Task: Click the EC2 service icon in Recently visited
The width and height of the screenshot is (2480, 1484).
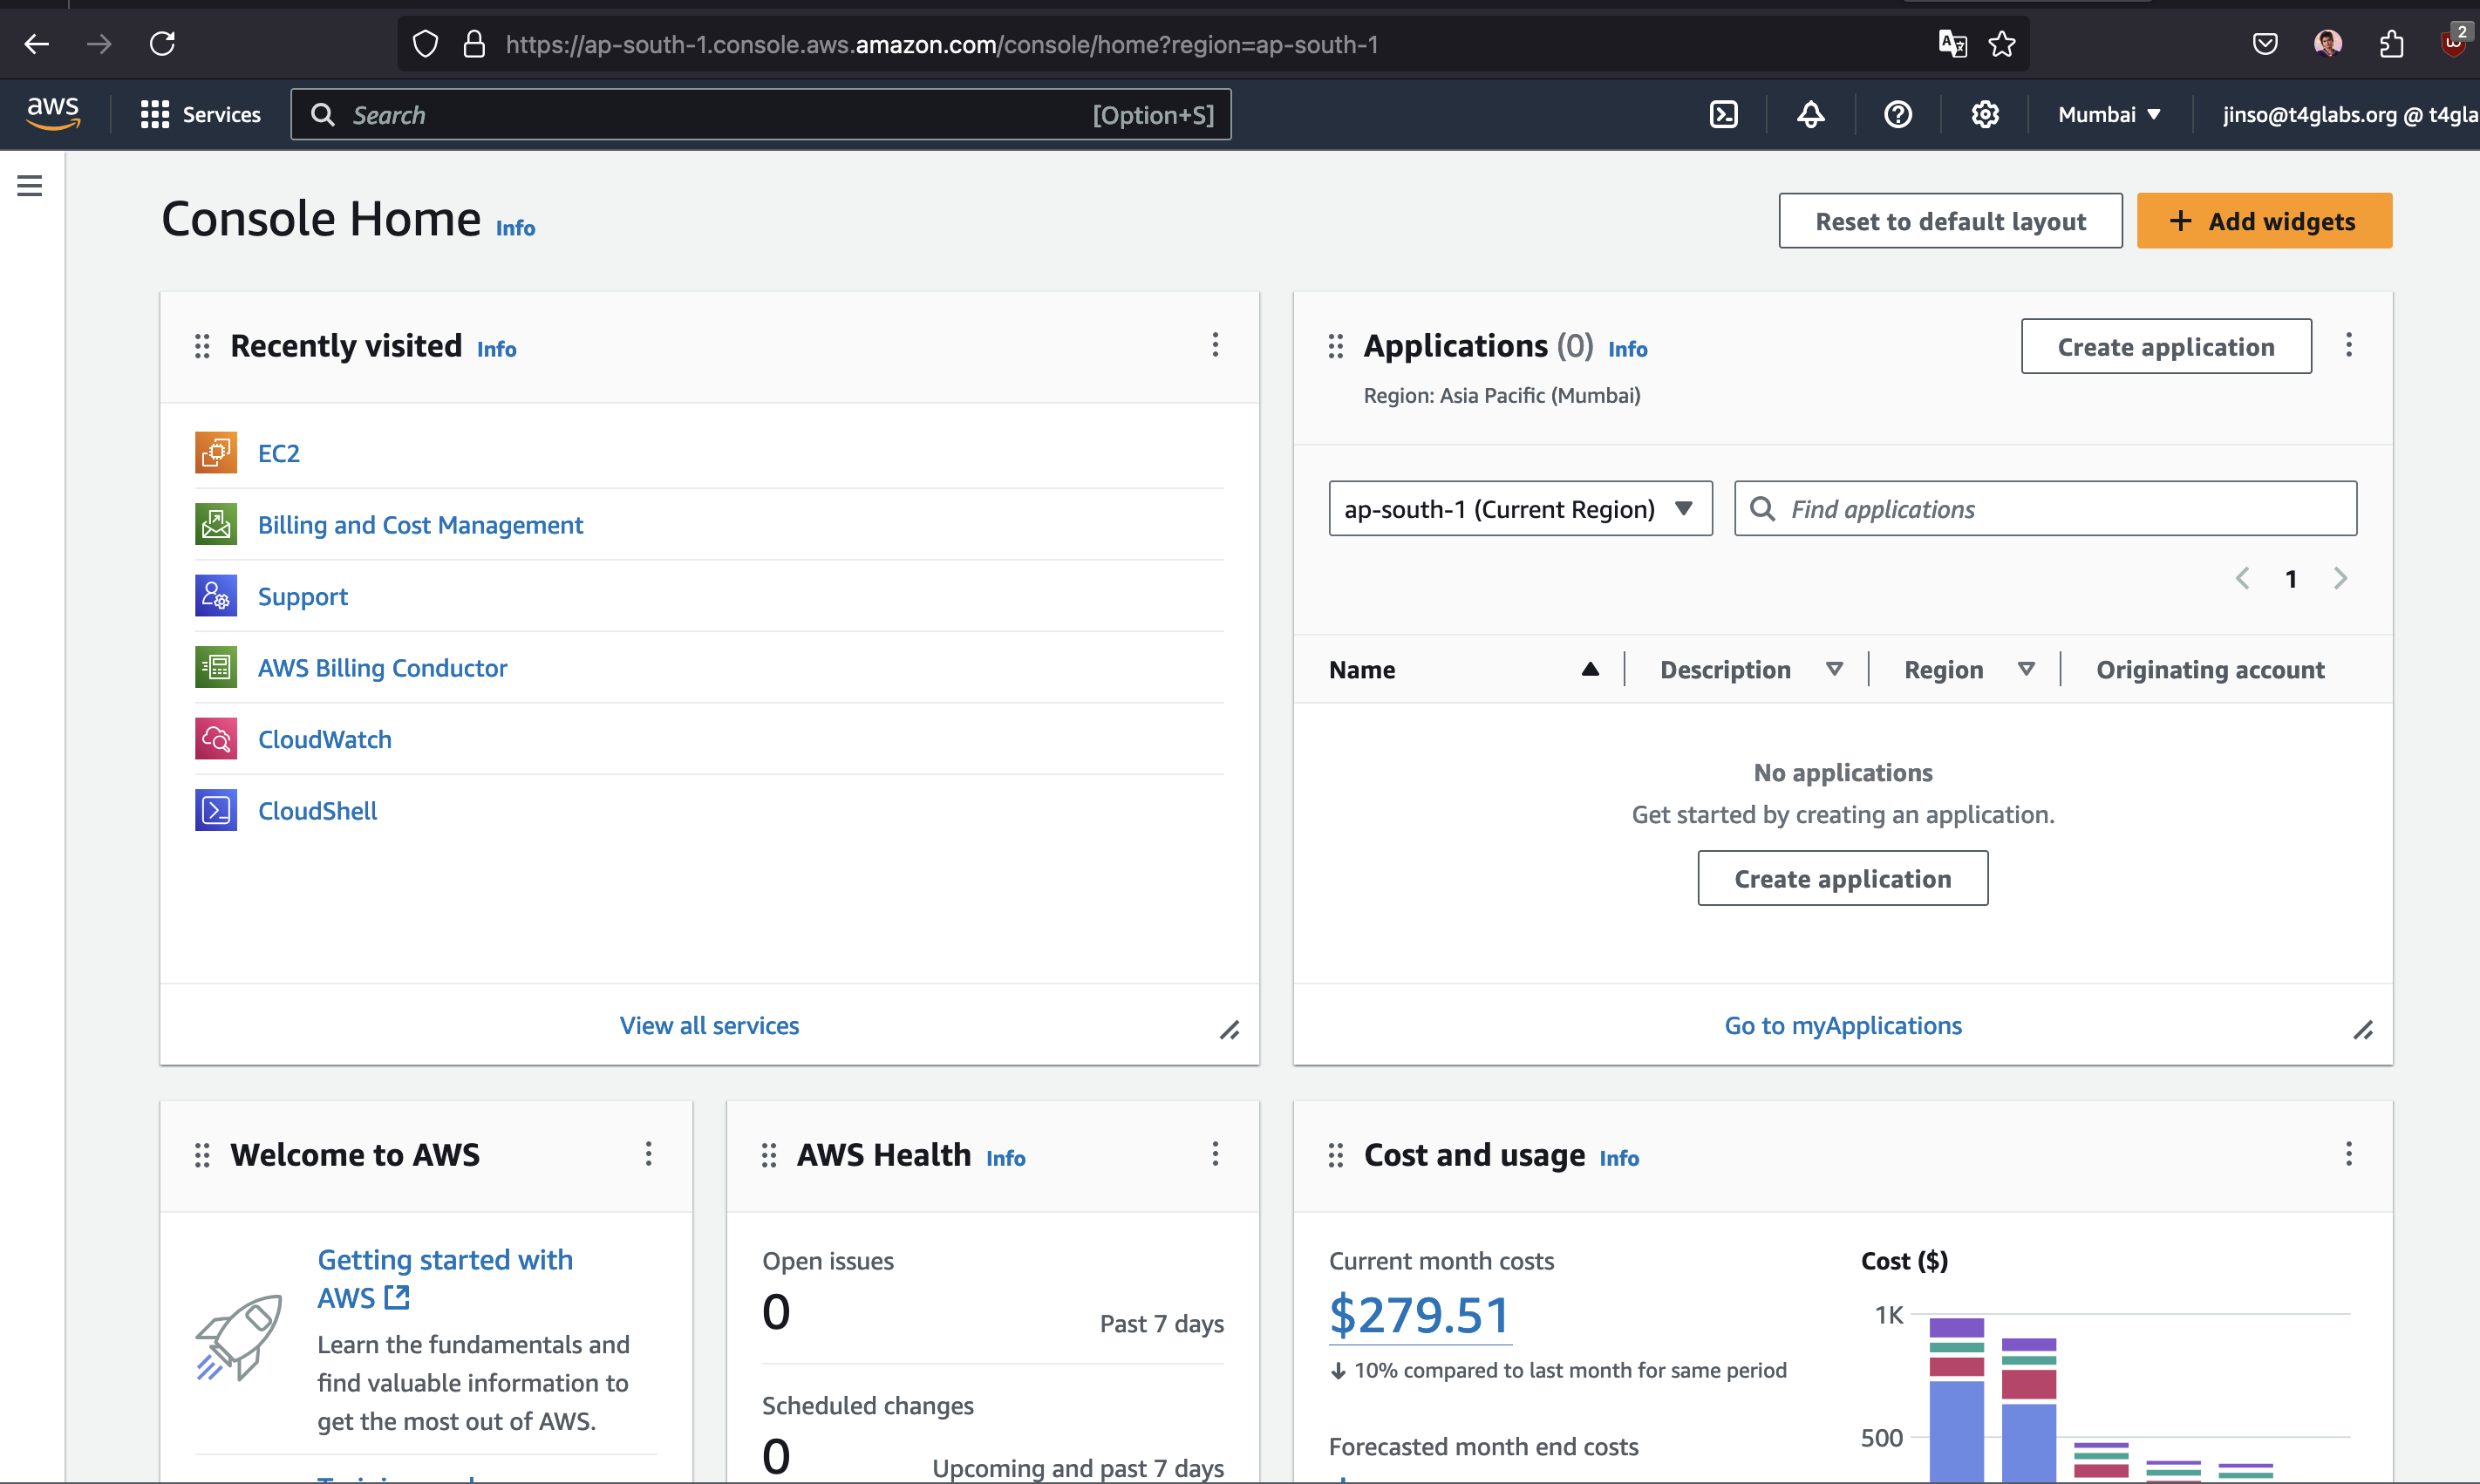Action: (216, 452)
